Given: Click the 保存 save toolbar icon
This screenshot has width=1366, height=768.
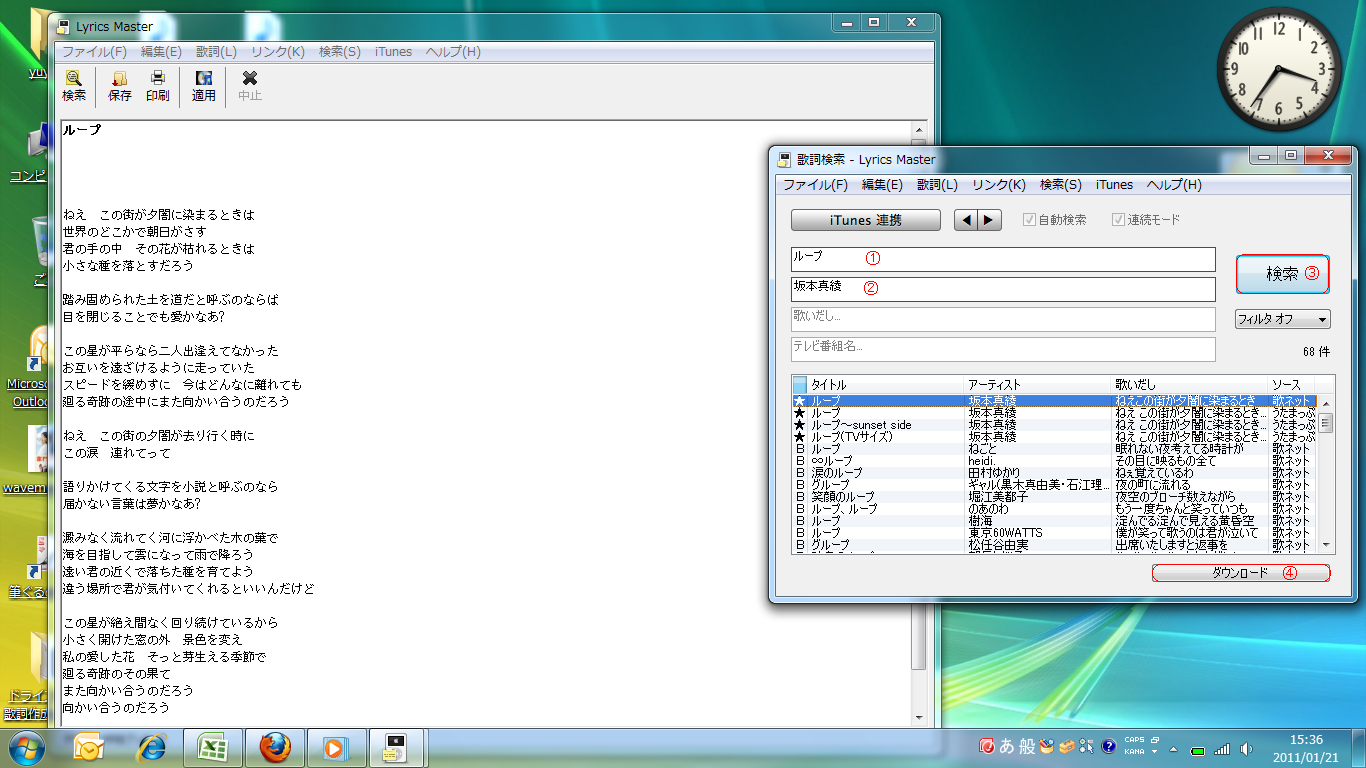Looking at the screenshot, I should pos(120,86).
